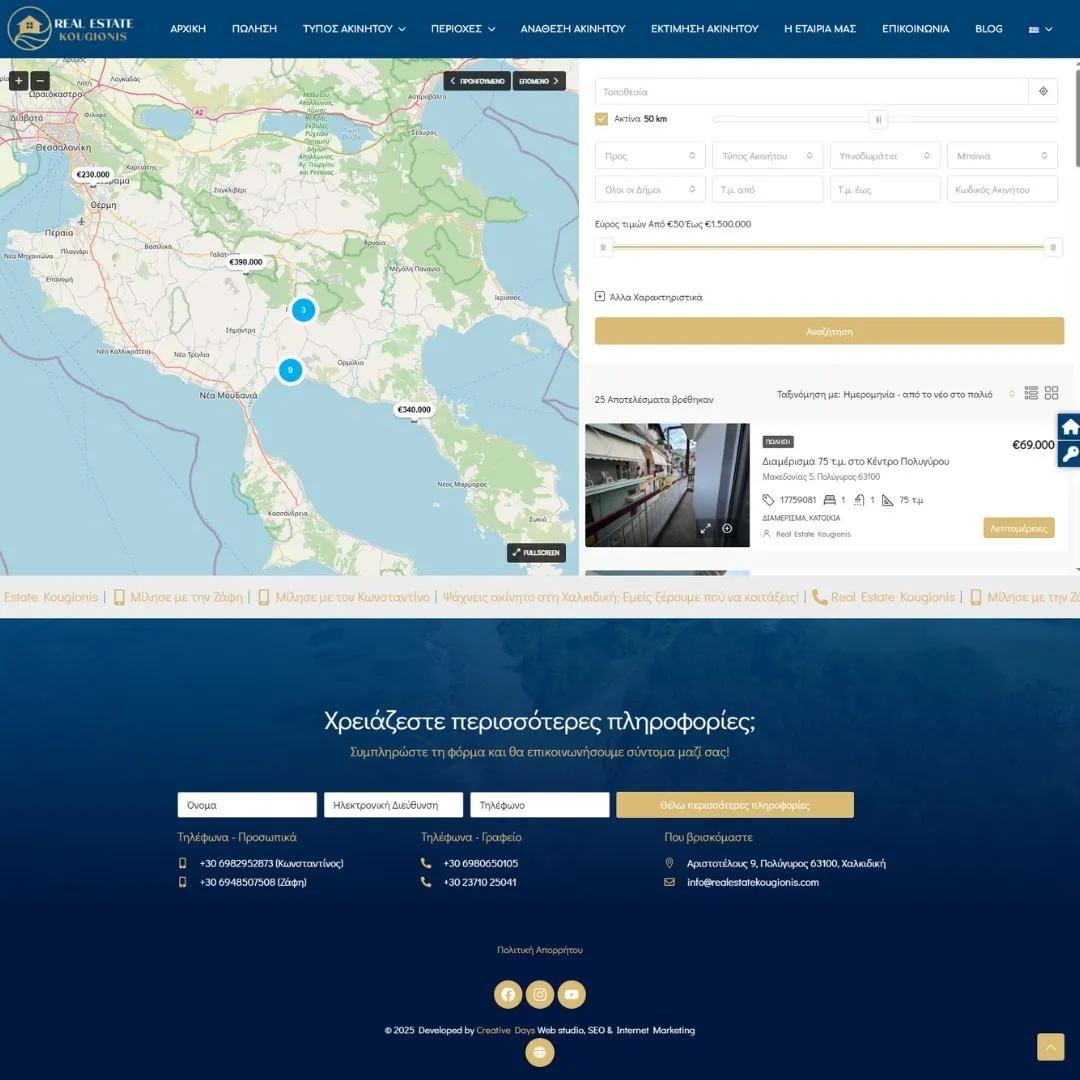This screenshot has height=1080, width=1080.
Task: Click maximum price slider handle
Action: pos(1053,247)
